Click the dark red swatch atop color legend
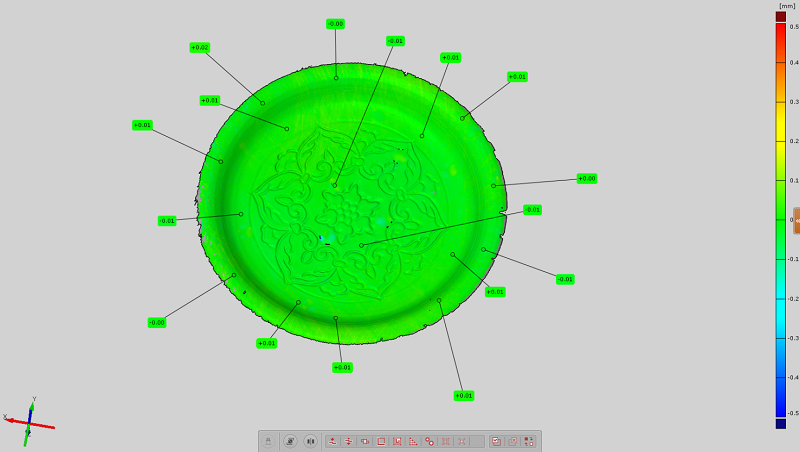The width and height of the screenshot is (800, 452). point(780,16)
